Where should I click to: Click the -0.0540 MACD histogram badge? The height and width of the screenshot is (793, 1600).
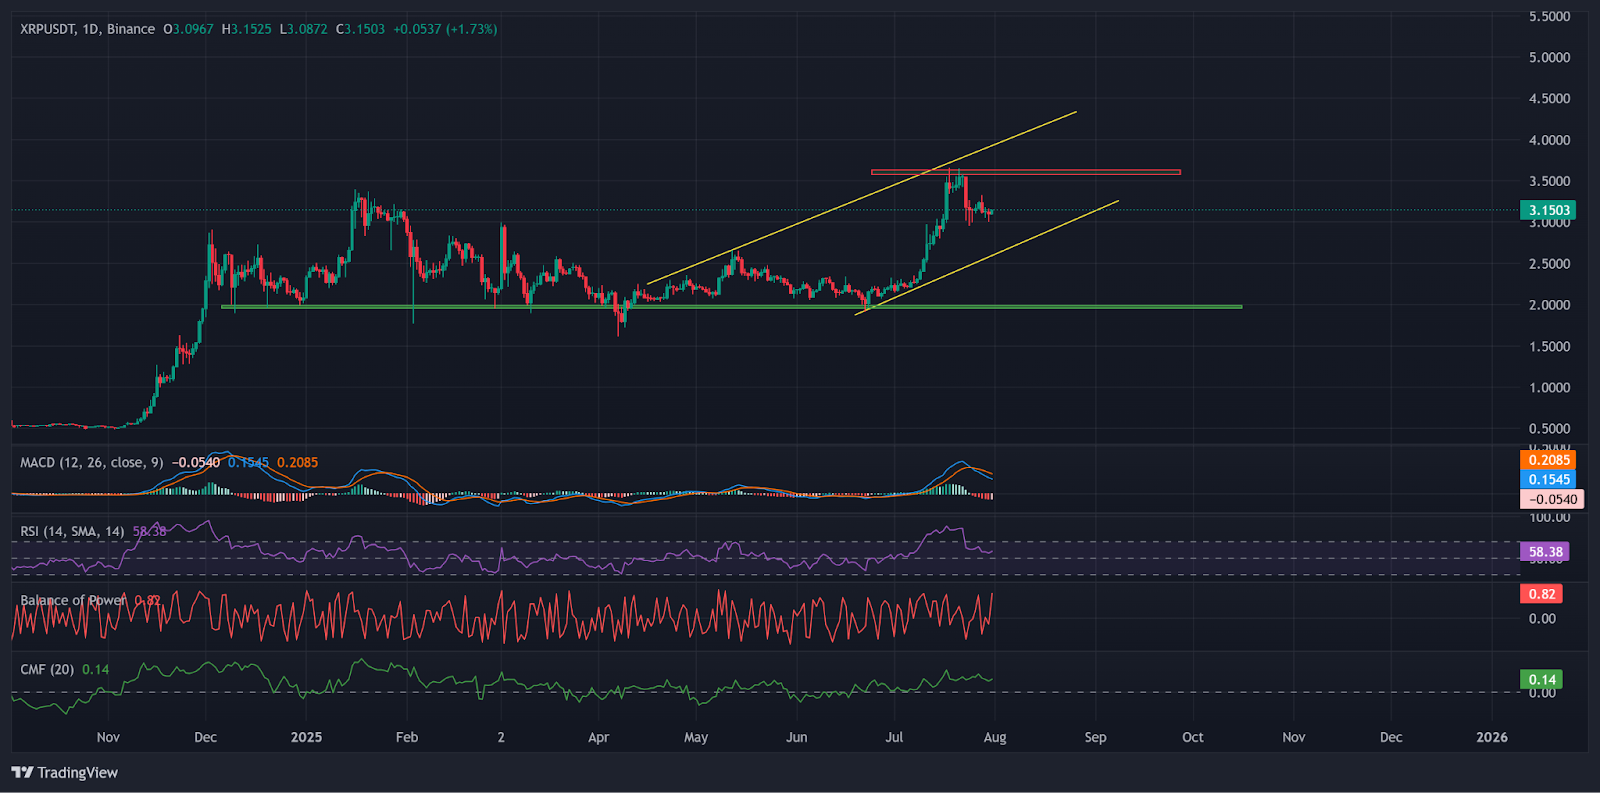coord(1551,499)
